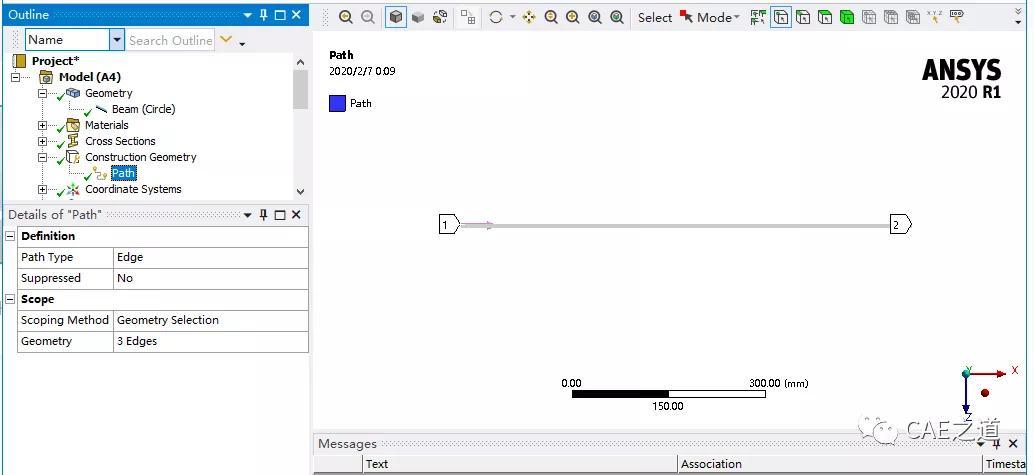Click the Search Outline input field

point(170,40)
